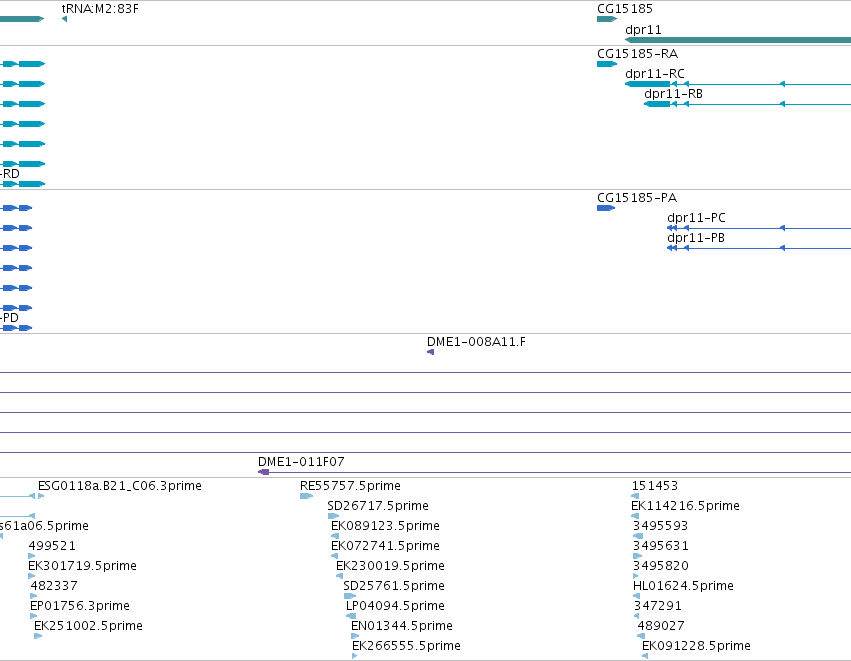The image size is (851, 661).
Task: Select the dpr11-RC transcript feature
Action: pyautogui.click(x=738, y=84)
